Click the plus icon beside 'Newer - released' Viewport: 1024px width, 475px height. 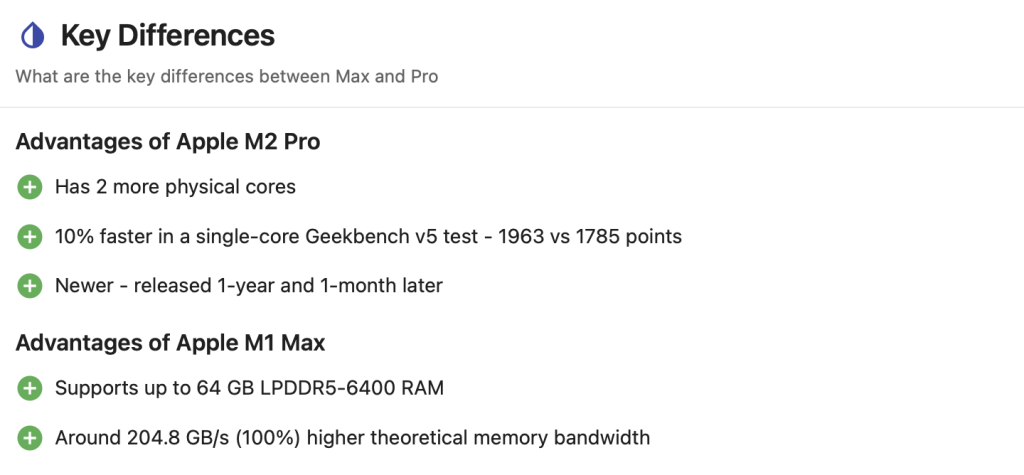pyautogui.click(x=30, y=286)
